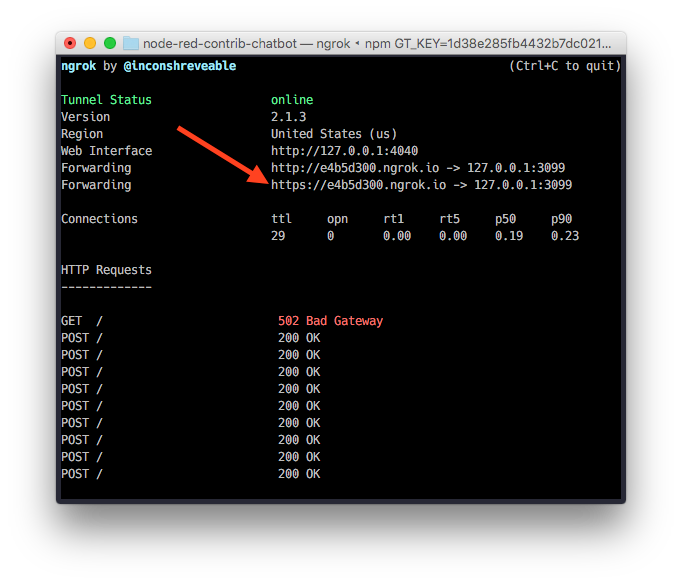This screenshot has height=584, width=682.
Task: Click the version number 2.1.3
Action: click(x=288, y=117)
